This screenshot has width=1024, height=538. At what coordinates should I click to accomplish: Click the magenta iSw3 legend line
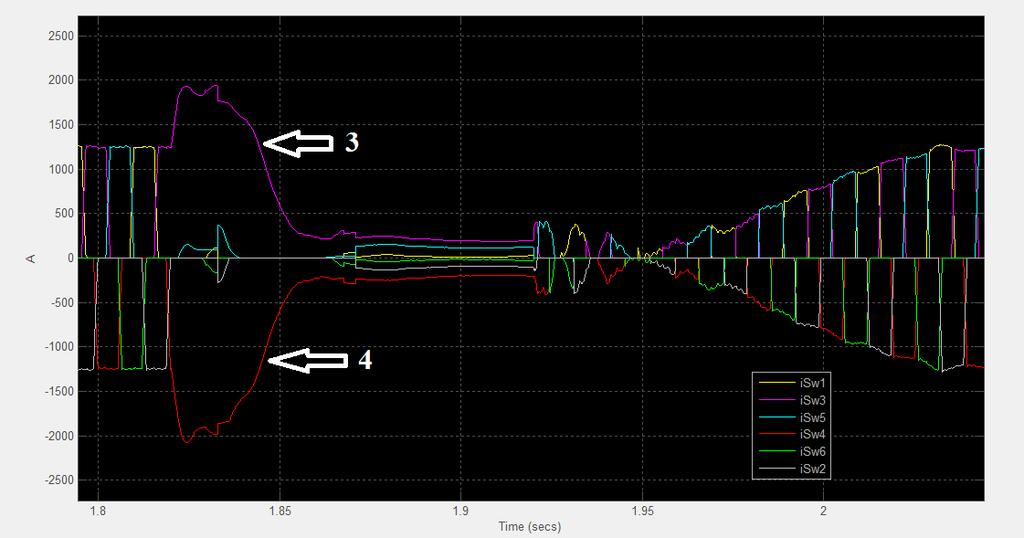776,400
